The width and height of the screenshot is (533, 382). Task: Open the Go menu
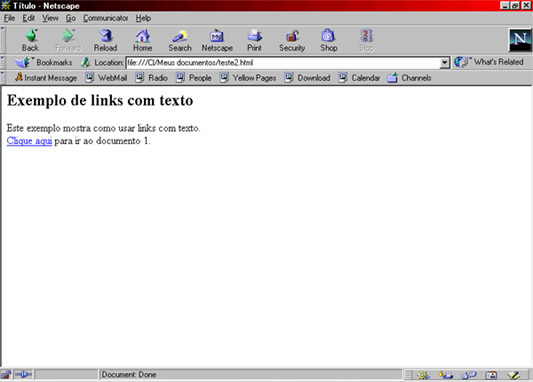(x=71, y=18)
